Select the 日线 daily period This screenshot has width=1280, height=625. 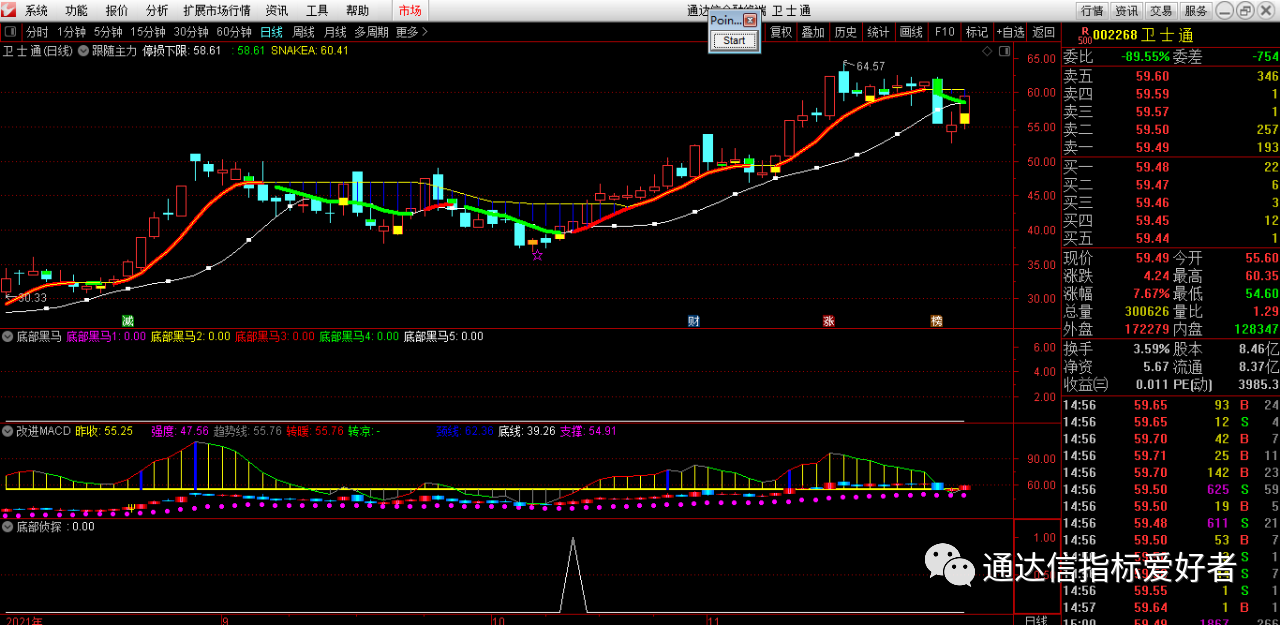(272, 32)
